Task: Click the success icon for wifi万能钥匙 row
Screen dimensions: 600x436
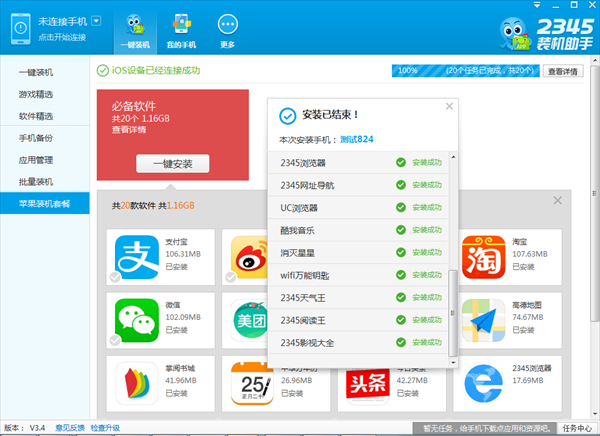Action: [401, 275]
